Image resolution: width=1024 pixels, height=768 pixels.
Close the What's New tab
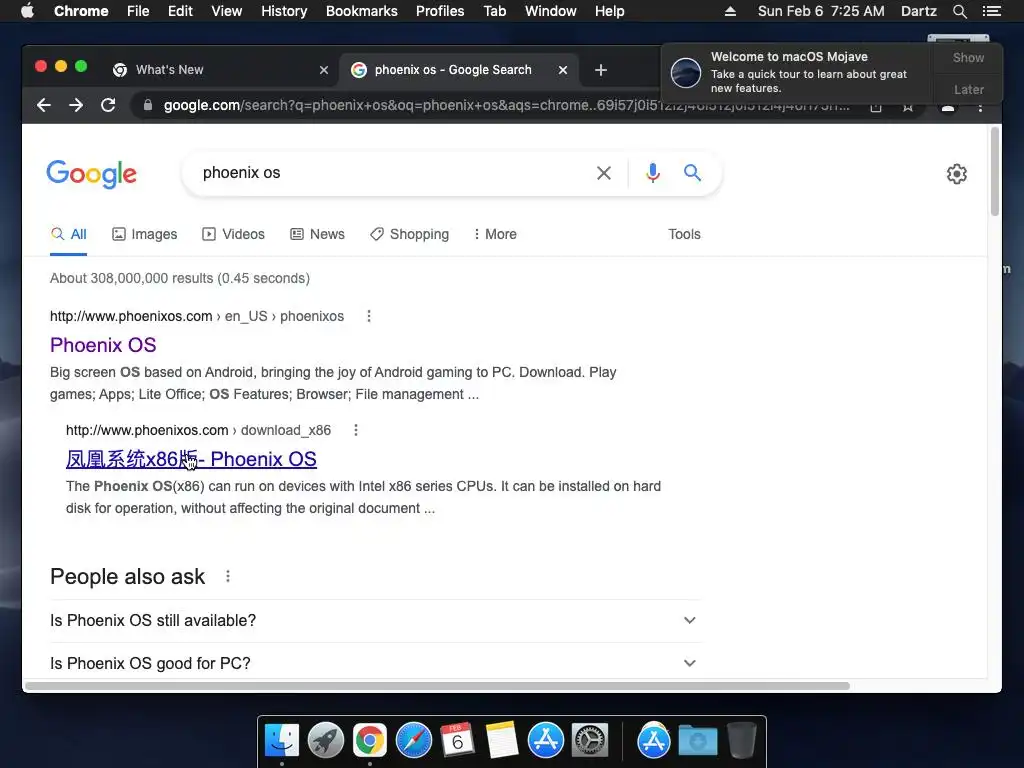pos(324,70)
